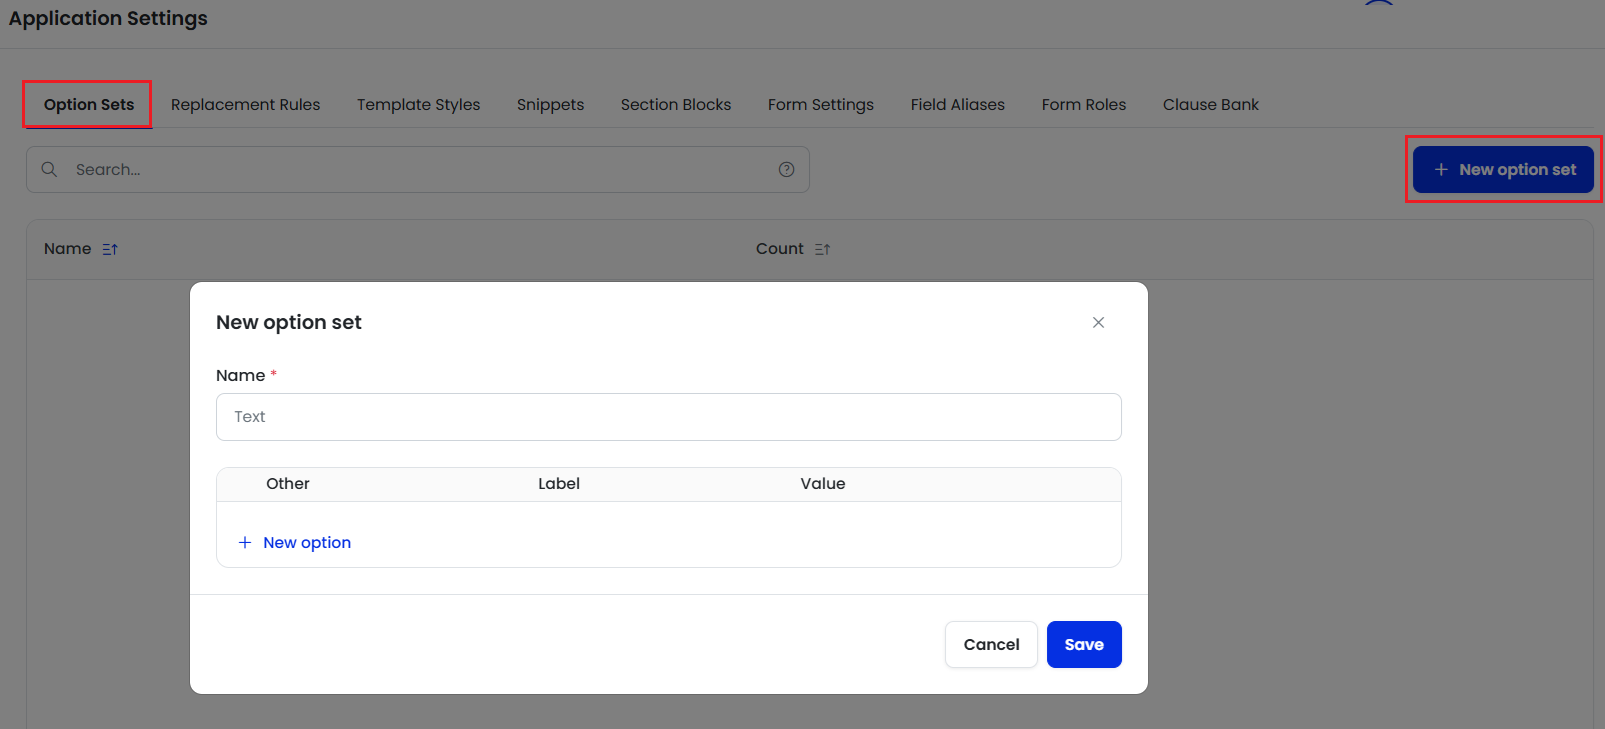Click the Name column header text

[x=68, y=249]
